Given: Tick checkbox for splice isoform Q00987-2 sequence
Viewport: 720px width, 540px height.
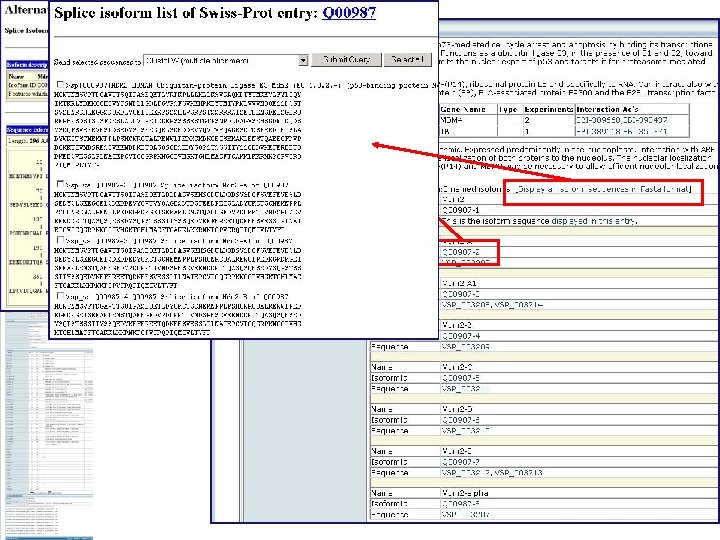Looking at the screenshot, I should (60, 184).
